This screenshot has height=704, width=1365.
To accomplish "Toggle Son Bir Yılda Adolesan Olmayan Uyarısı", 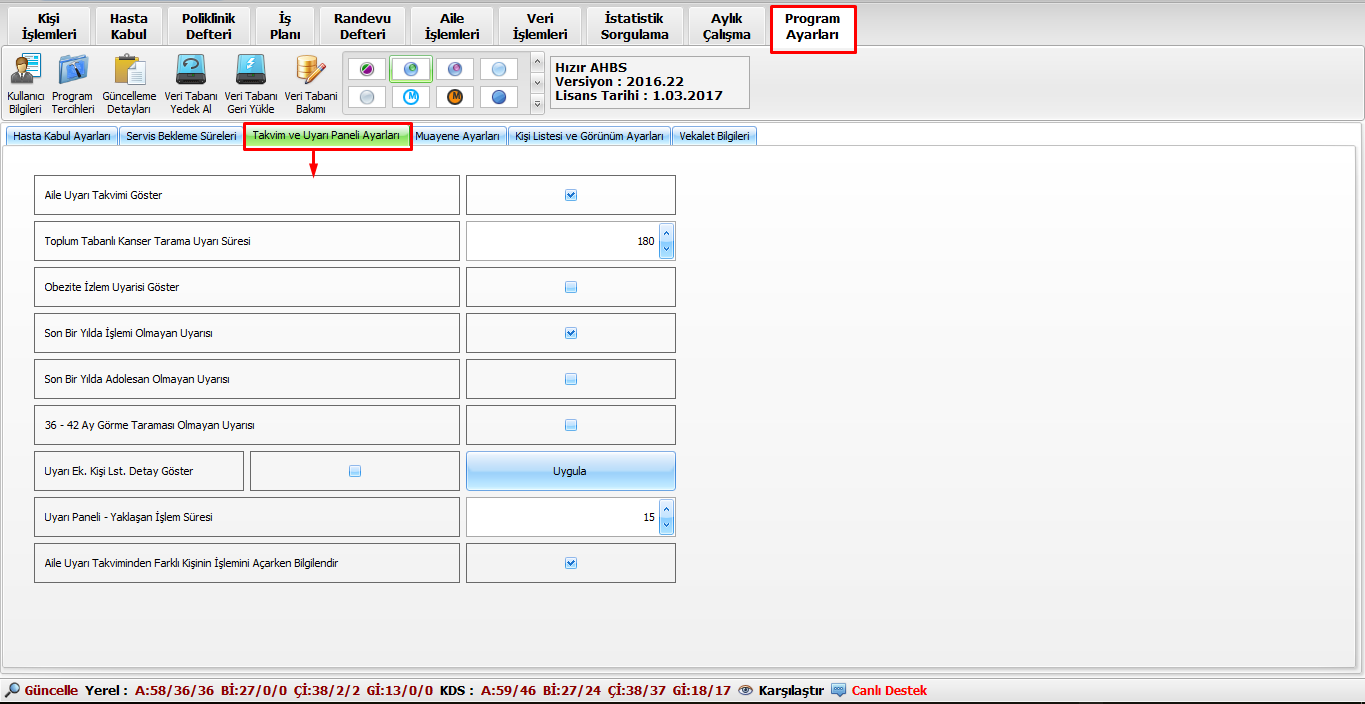I will pyautogui.click(x=571, y=379).
